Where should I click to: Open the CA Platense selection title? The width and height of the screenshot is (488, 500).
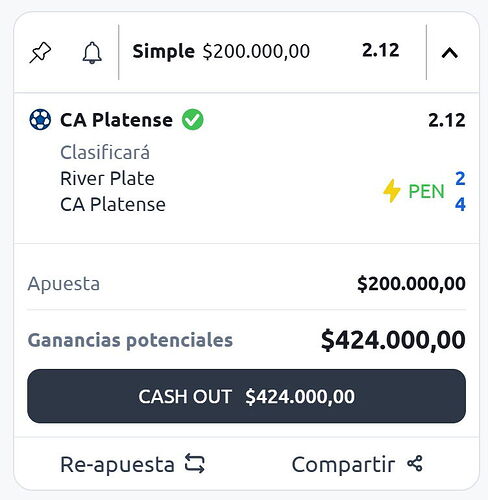[116, 120]
